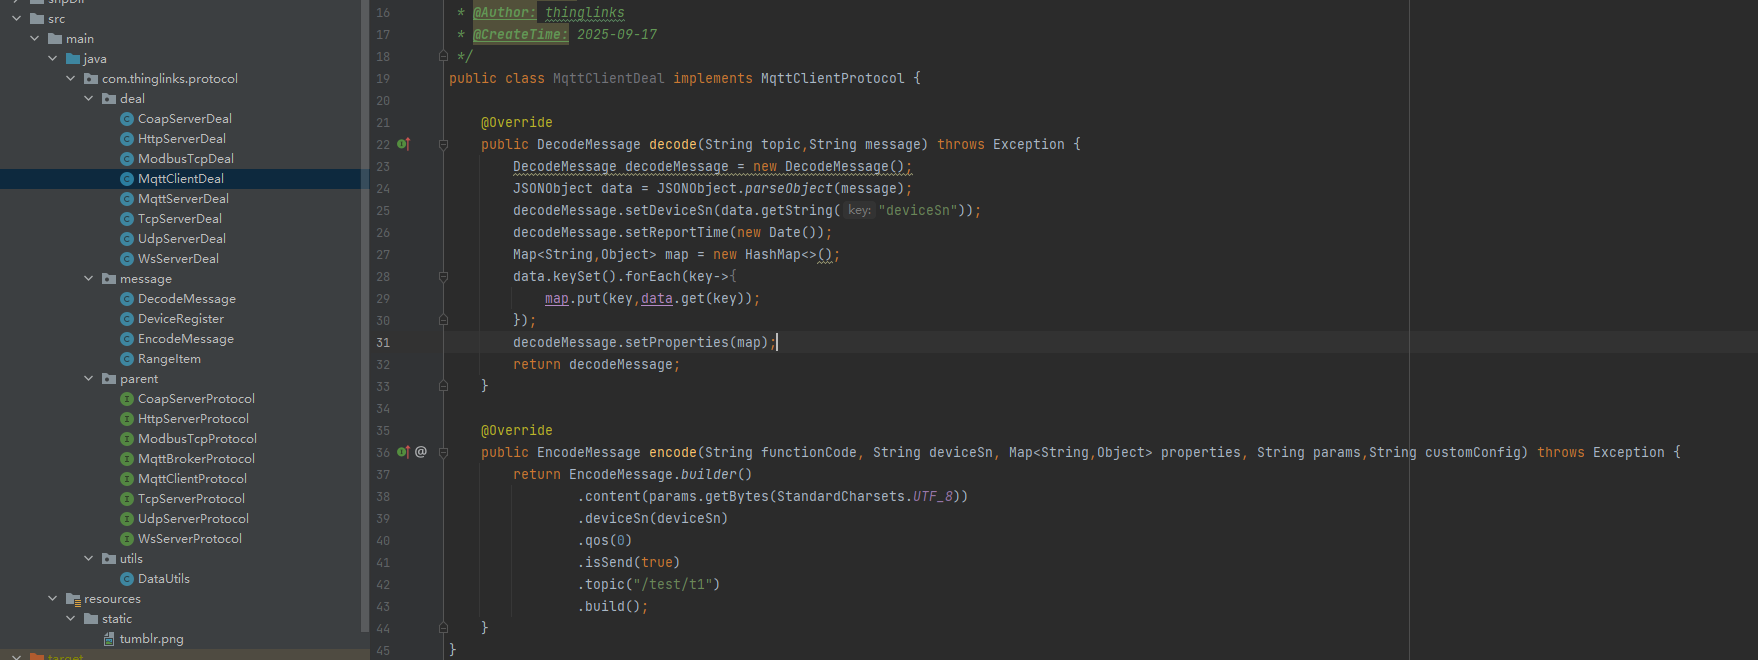Toggle fold marker for encode method on line 36

pyautogui.click(x=443, y=452)
